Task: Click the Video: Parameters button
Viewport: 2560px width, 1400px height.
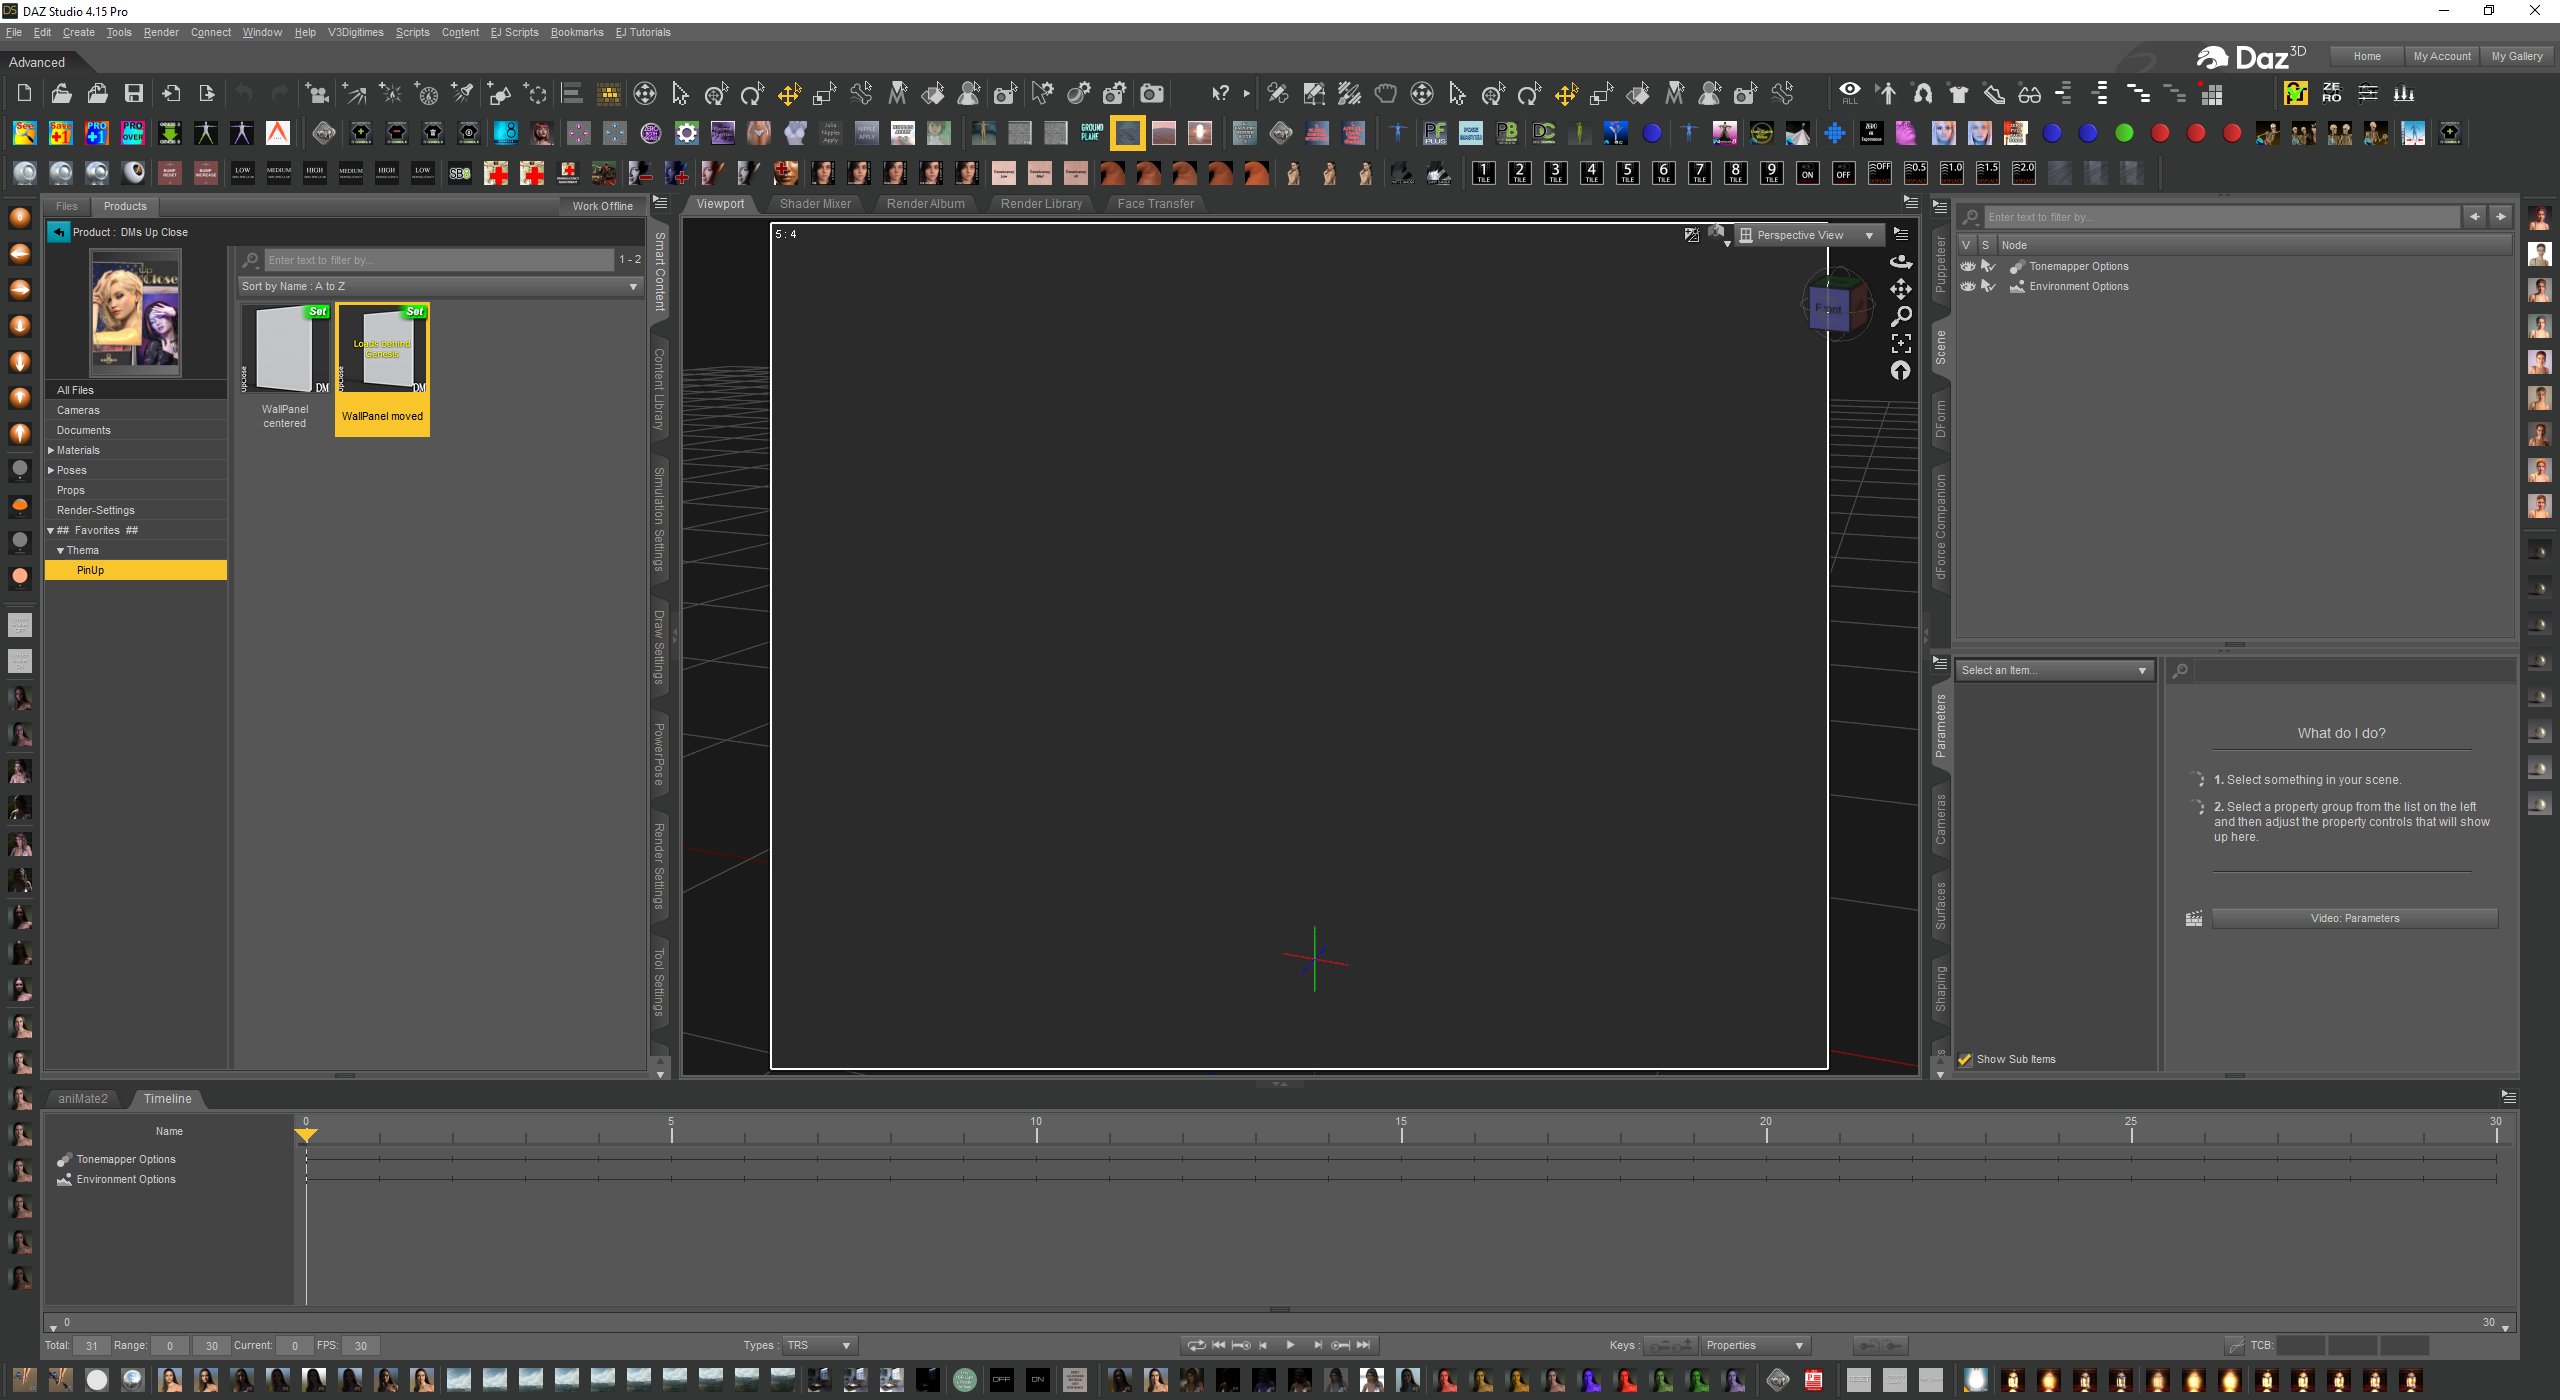Action: pyautogui.click(x=2354, y=918)
